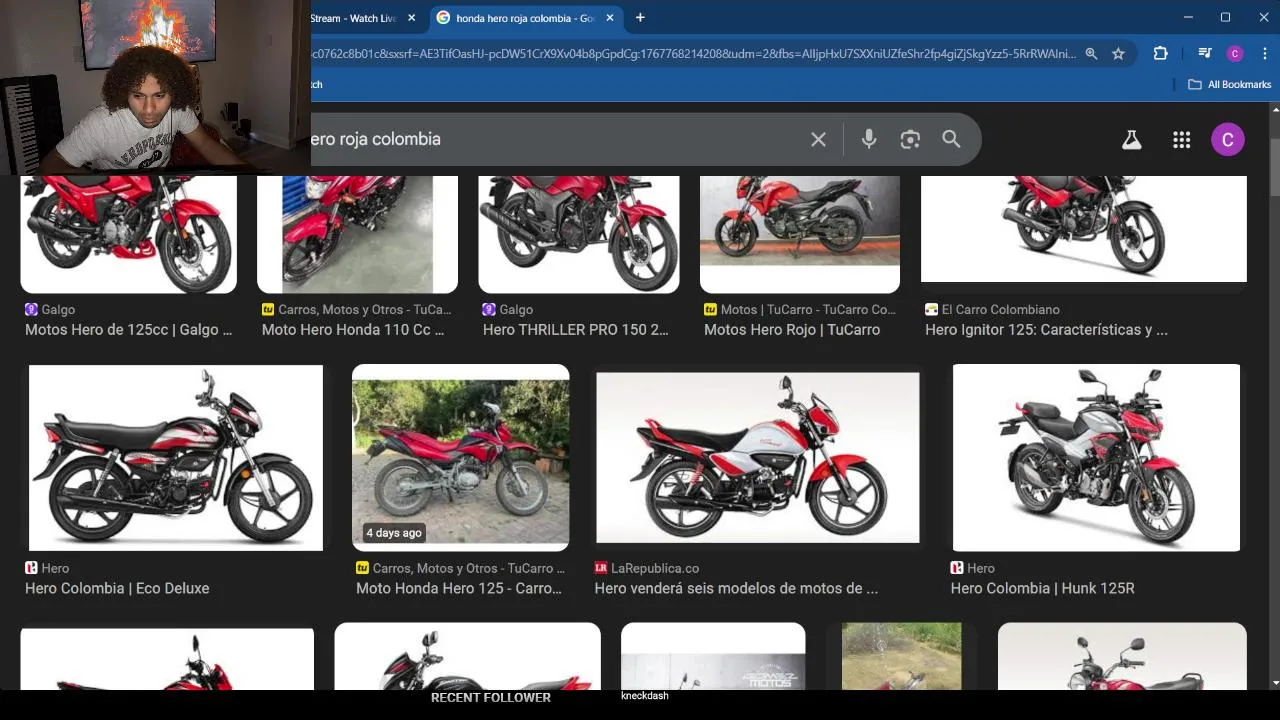This screenshot has height=720, width=1280.
Task: Open 'Motos Hero de 125cc | Galgo' link
Action: coord(128,330)
